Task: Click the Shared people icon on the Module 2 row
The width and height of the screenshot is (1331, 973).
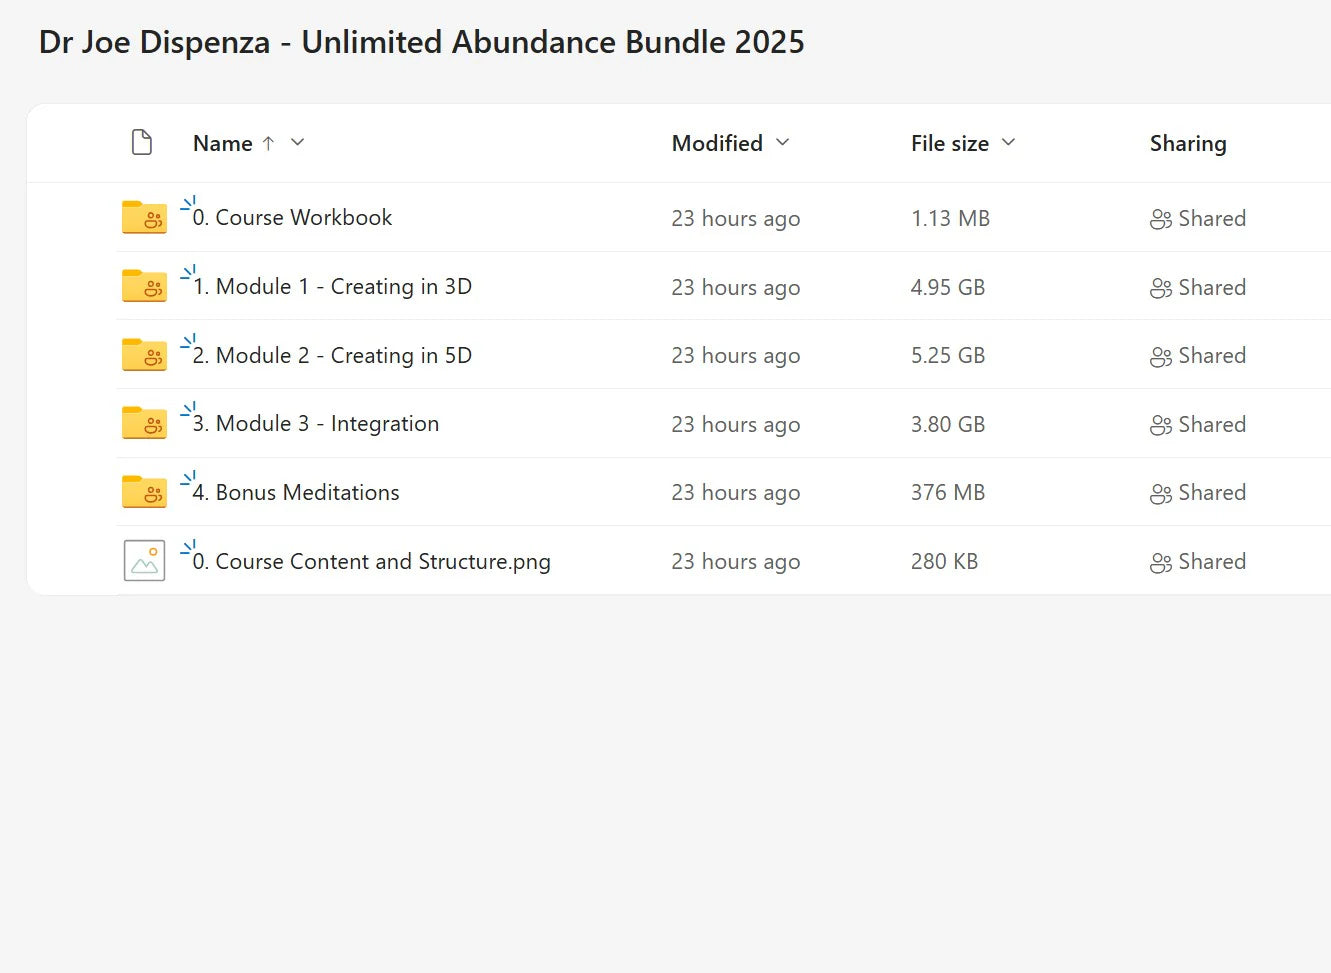Action: point(1160,355)
